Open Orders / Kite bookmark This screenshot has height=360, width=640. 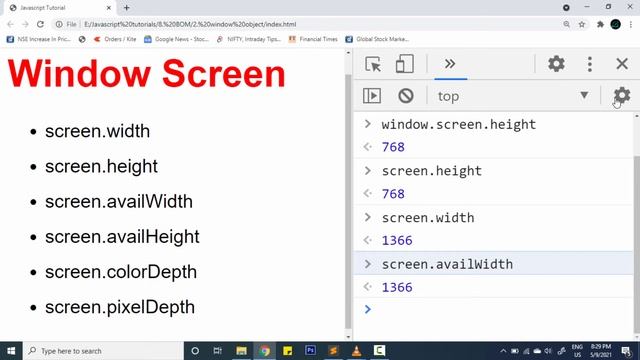point(115,39)
